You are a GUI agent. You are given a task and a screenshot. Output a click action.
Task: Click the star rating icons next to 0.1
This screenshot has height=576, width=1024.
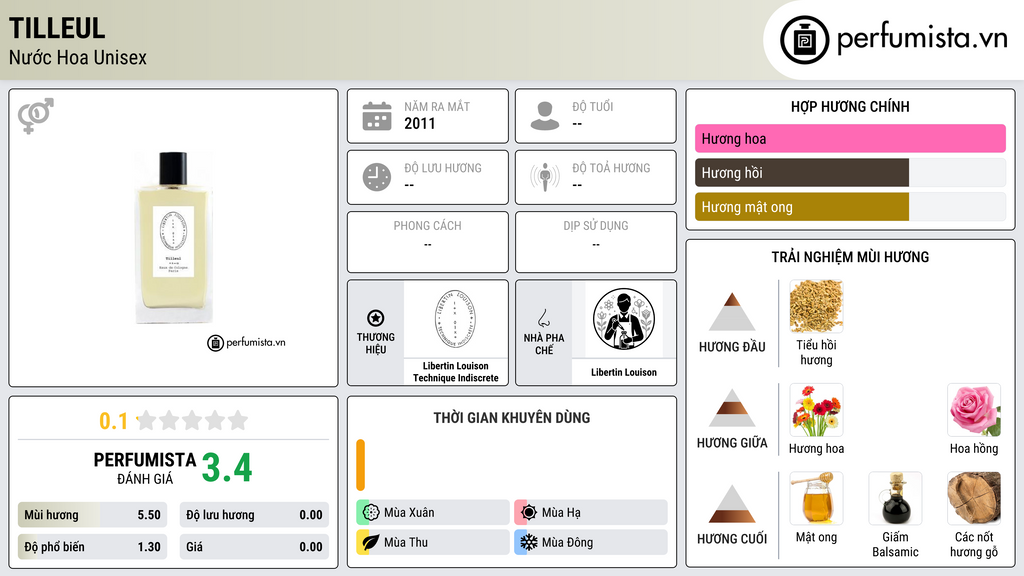coord(193,421)
